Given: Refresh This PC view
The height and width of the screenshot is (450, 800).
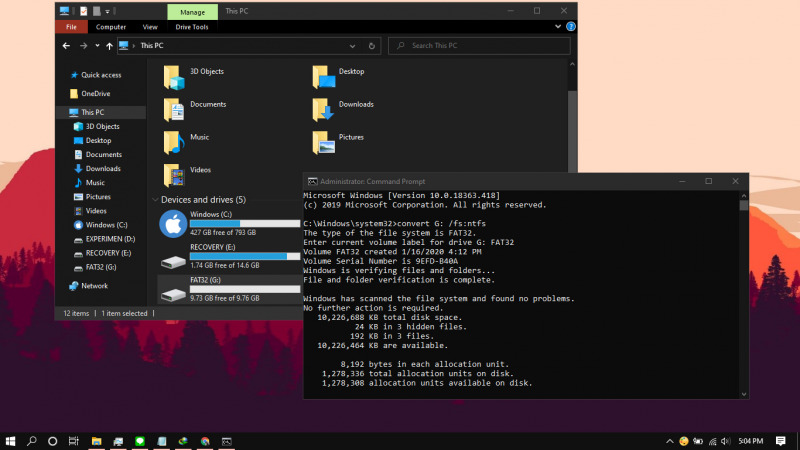Looking at the screenshot, I should pos(371,46).
